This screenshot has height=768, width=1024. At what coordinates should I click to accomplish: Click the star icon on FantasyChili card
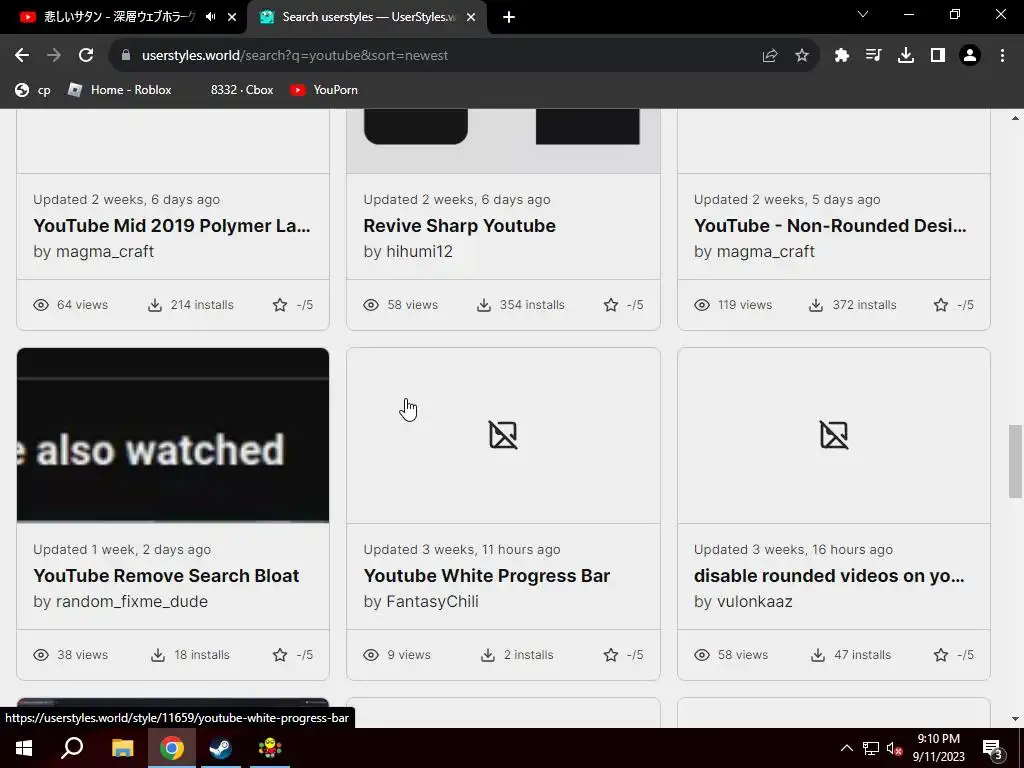pyautogui.click(x=611, y=655)
